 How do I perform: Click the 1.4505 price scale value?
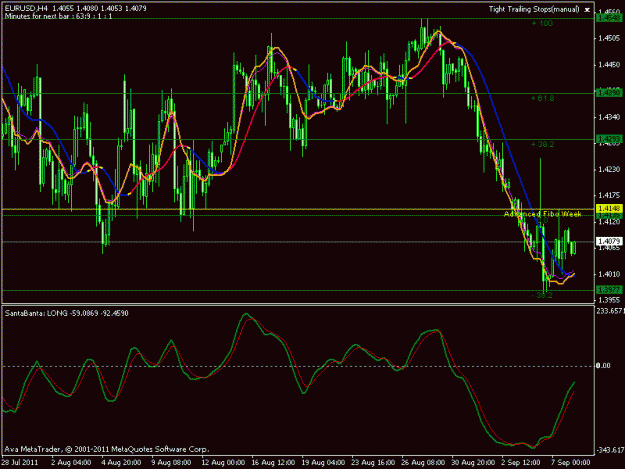(x=609, y=38)
